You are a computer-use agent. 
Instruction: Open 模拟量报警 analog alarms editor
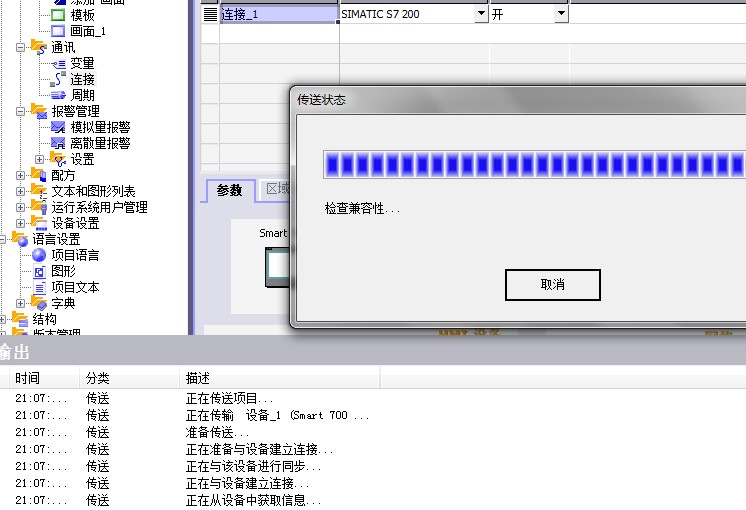[x=100, y=128]
